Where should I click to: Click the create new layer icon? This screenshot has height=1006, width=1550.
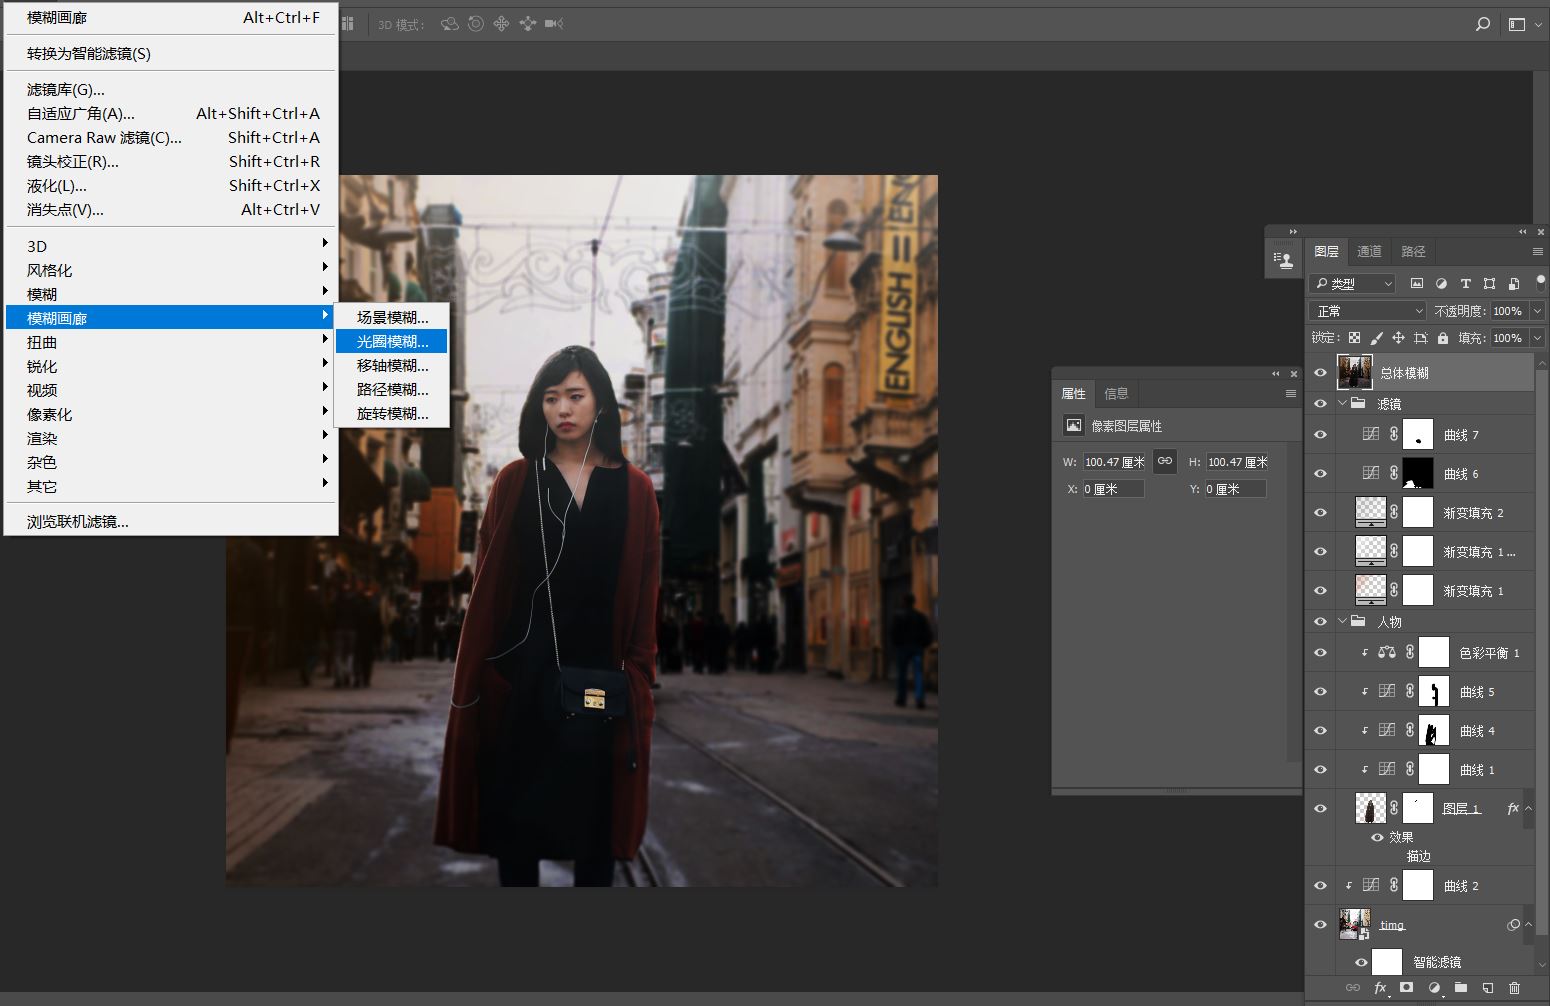(1488, 988)
